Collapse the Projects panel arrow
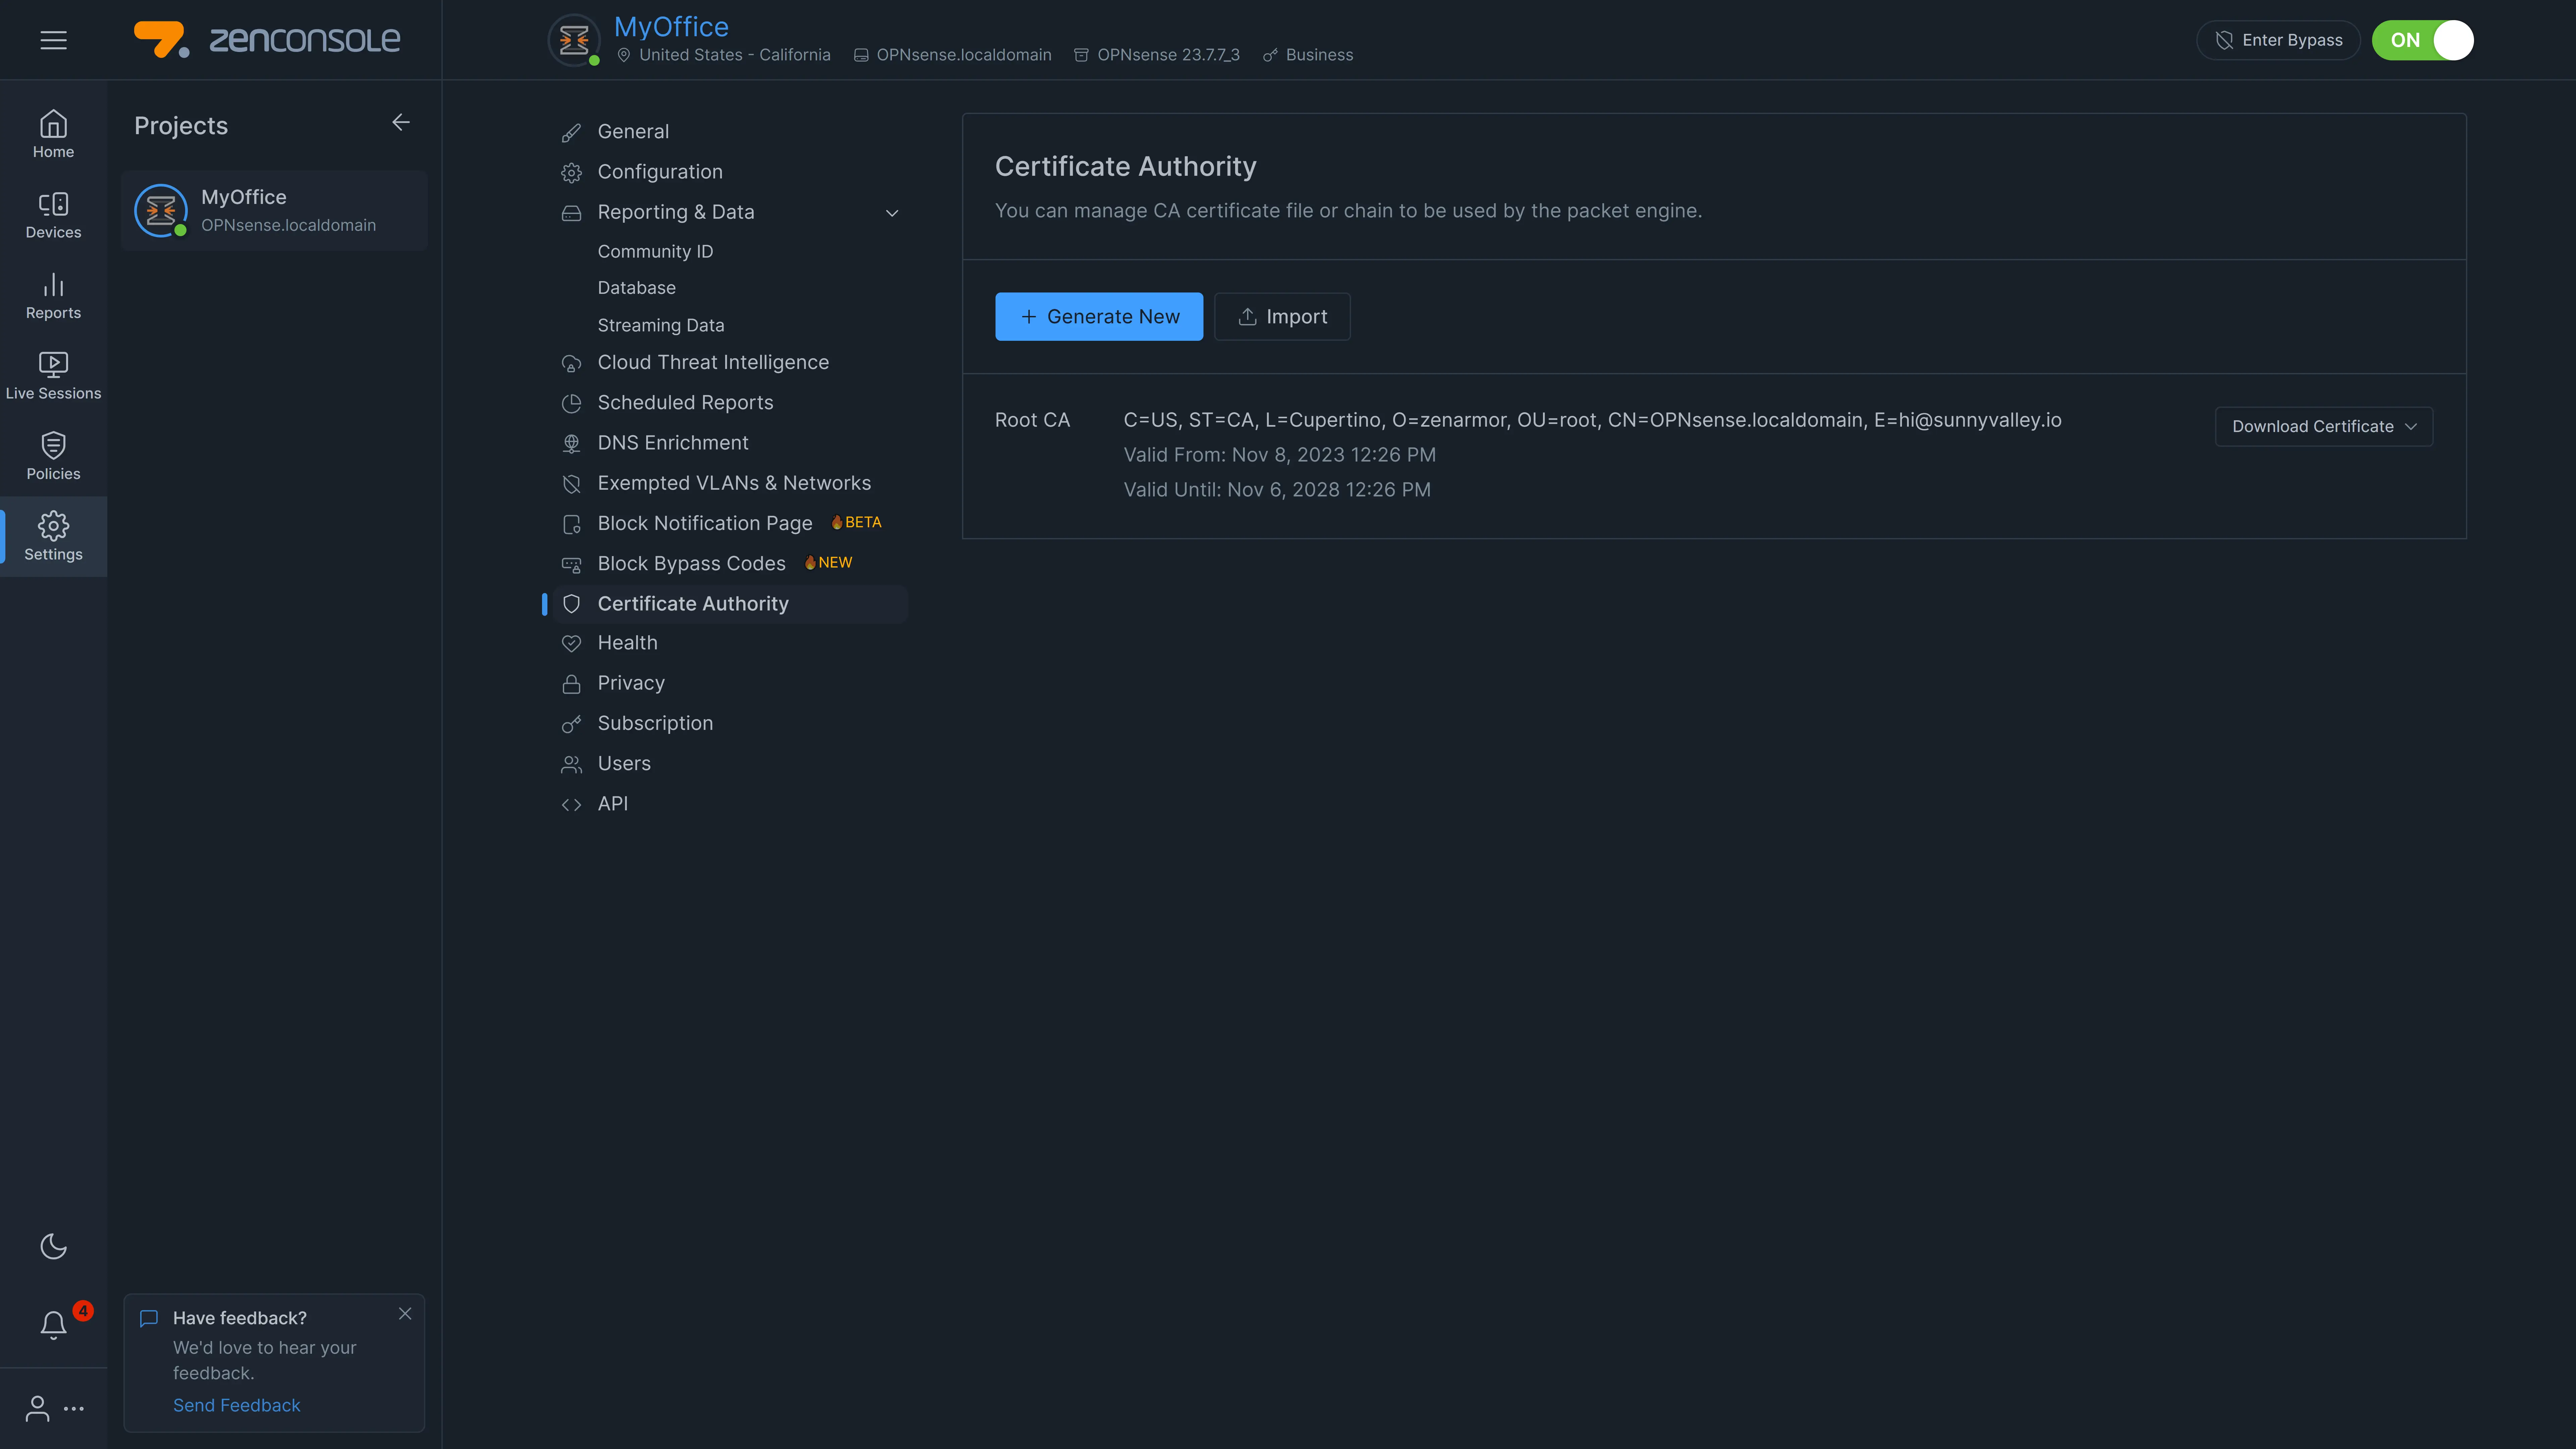Screen dimensions: 2576x1449 401,122
